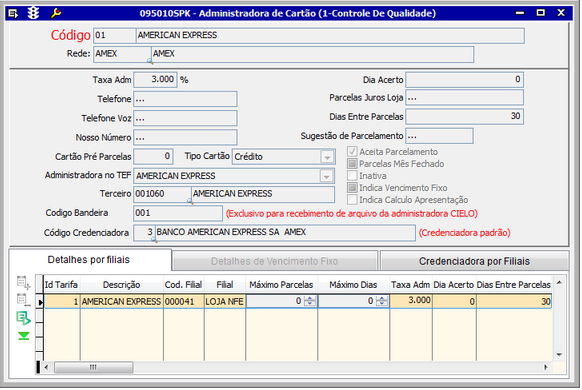582x390 pixels.
Task: Click the traffic light icon in title bar
Action: click(x=33, y=13)
